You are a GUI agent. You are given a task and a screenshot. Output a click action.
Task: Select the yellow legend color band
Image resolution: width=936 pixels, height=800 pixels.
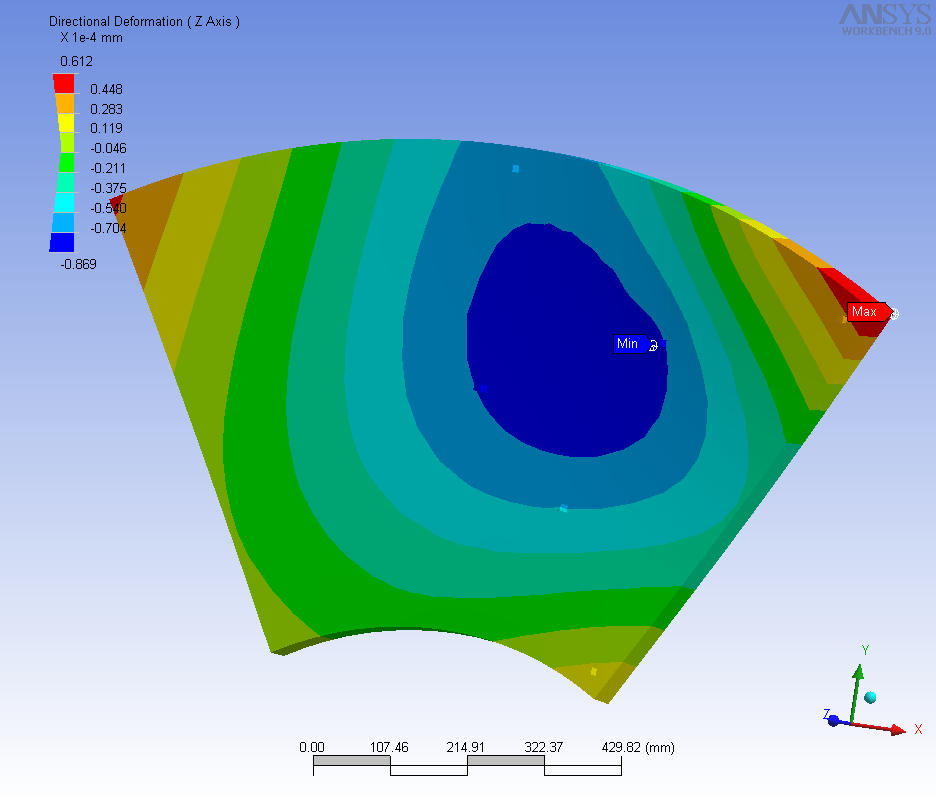click(x=66, y=123)
